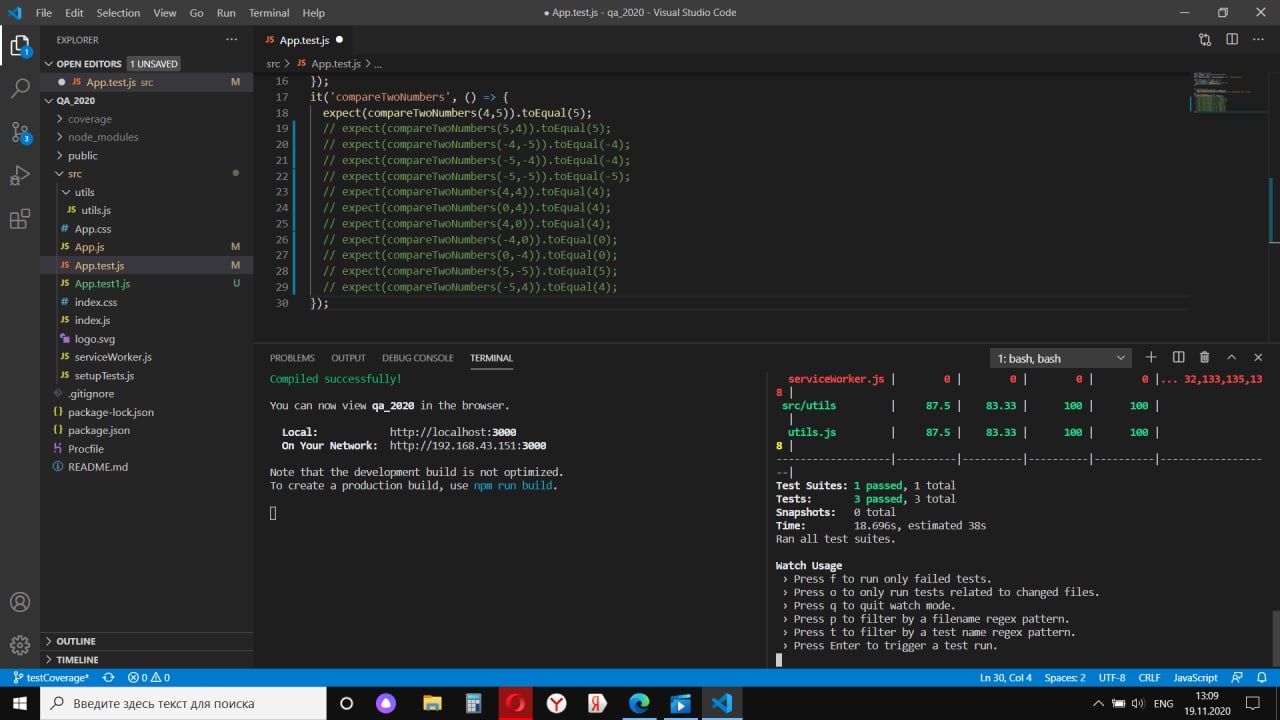Open Explorer Views and More Actions ellipsis
The width and height of the screenshot is (1280, 720).
tap(232, 40)
